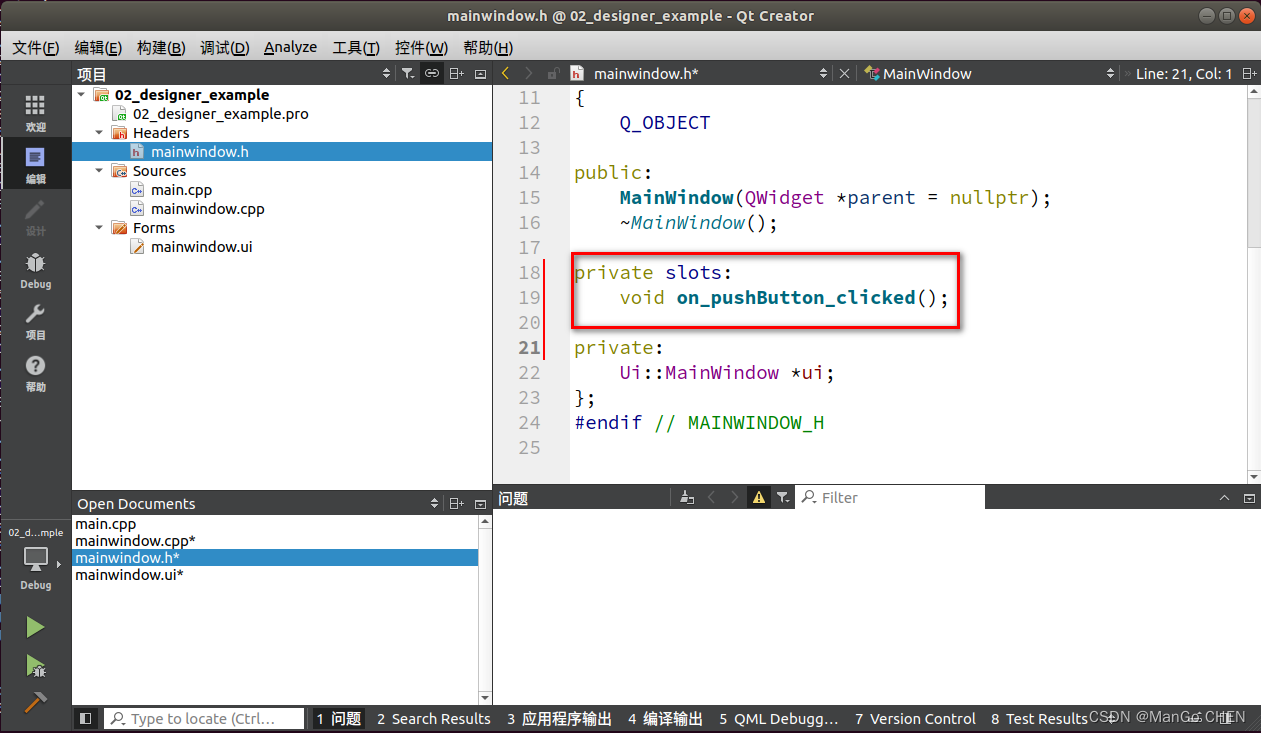Image resolution: width=1261 pixels, height=733 pixels.
Task: Toggle synchronize with editor link icon
Action: click(x=432, y=73)
